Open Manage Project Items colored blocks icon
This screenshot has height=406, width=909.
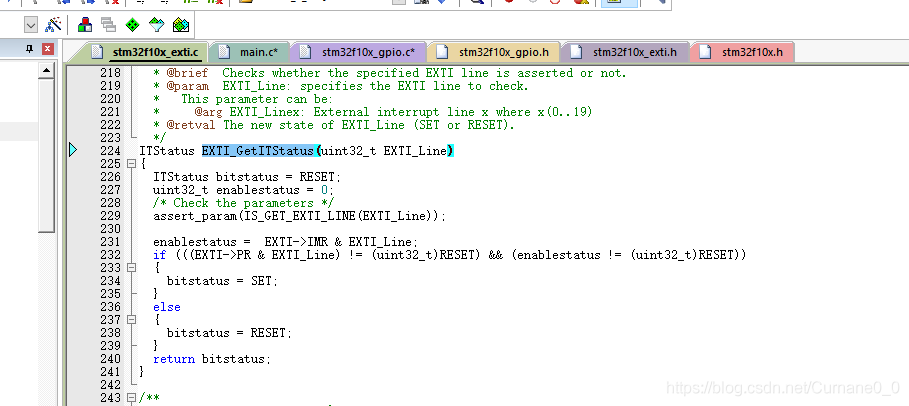pyautogui.click(x=85, y=24)
